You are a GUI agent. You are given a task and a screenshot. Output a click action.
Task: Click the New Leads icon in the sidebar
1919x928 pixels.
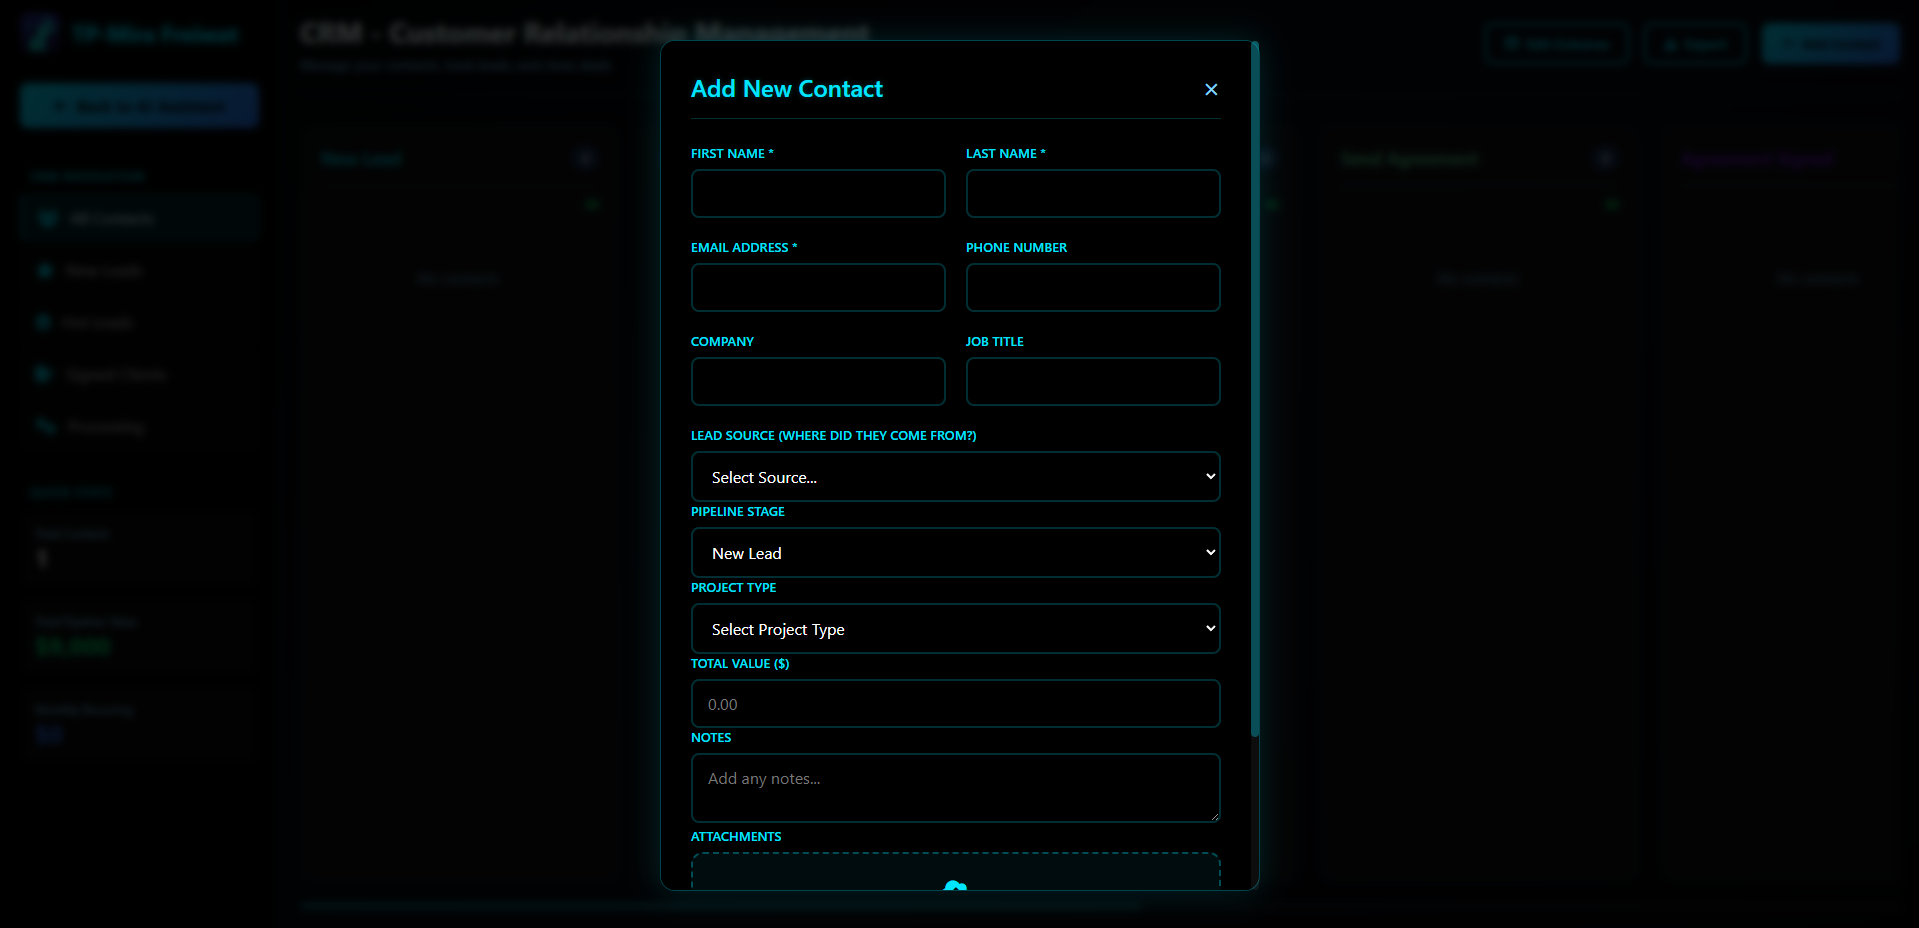(x=47, y=270)
